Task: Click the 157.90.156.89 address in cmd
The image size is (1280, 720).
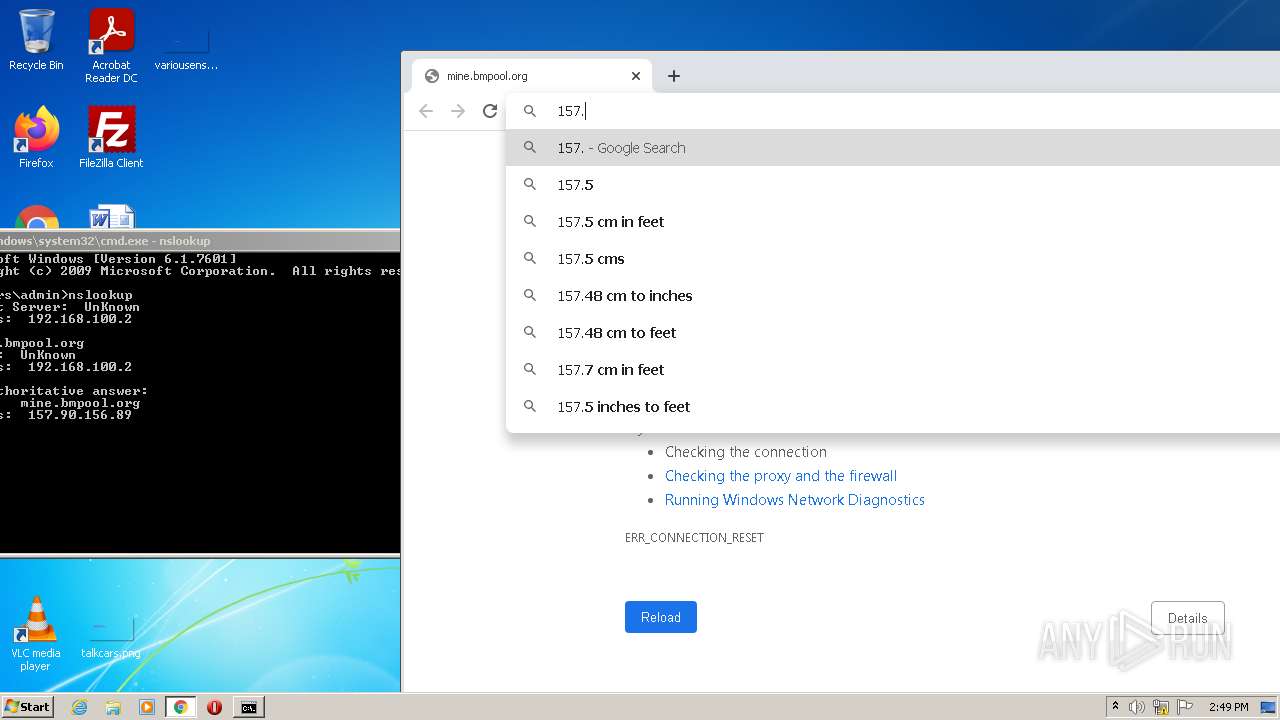Action: (x=80, y=415)
